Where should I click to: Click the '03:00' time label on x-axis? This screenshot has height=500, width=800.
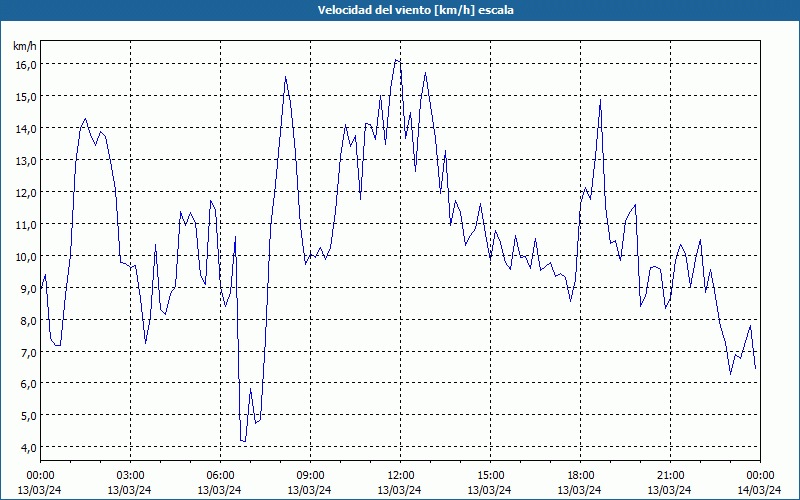[130, 476]
